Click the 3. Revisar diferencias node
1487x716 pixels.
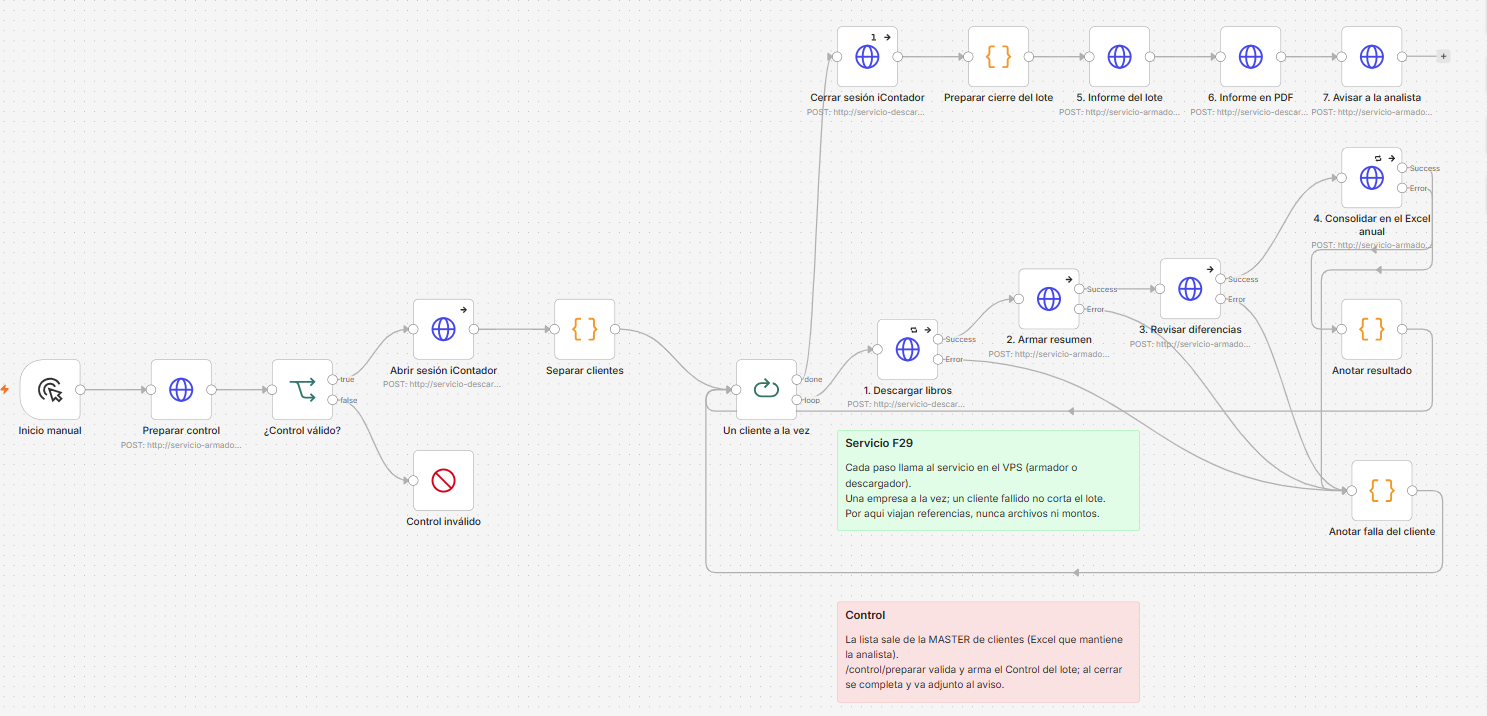click(1190, 289)
